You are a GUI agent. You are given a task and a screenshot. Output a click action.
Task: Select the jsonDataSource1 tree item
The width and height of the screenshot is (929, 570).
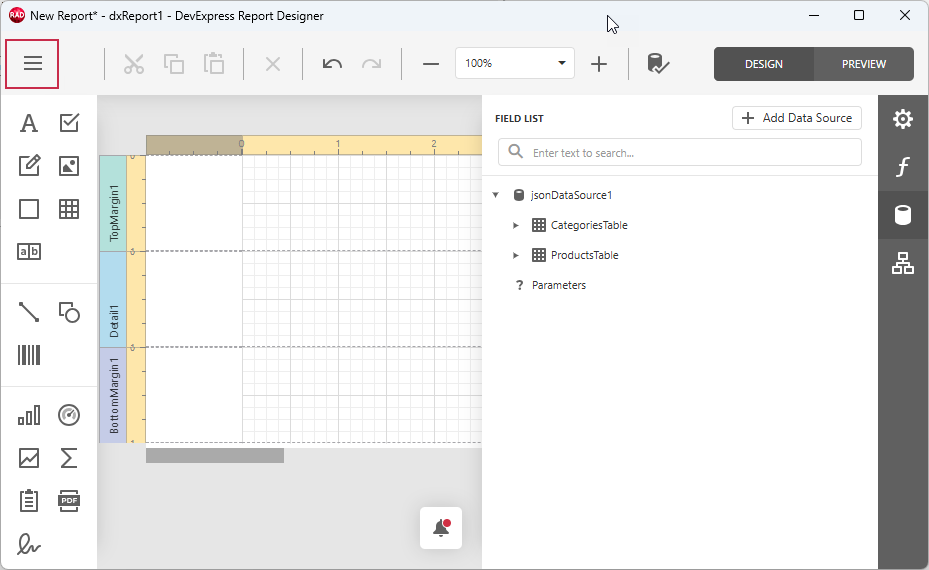571,195
